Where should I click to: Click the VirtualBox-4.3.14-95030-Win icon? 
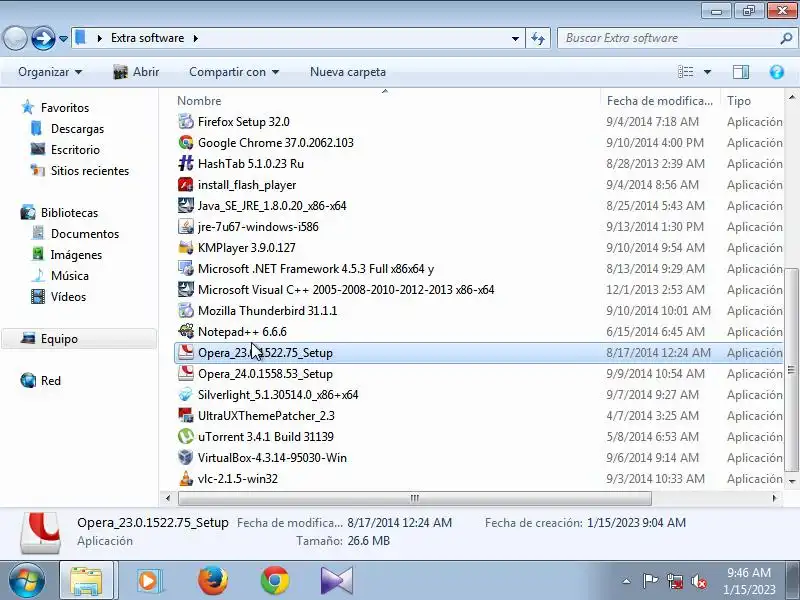tap(186, 458)
